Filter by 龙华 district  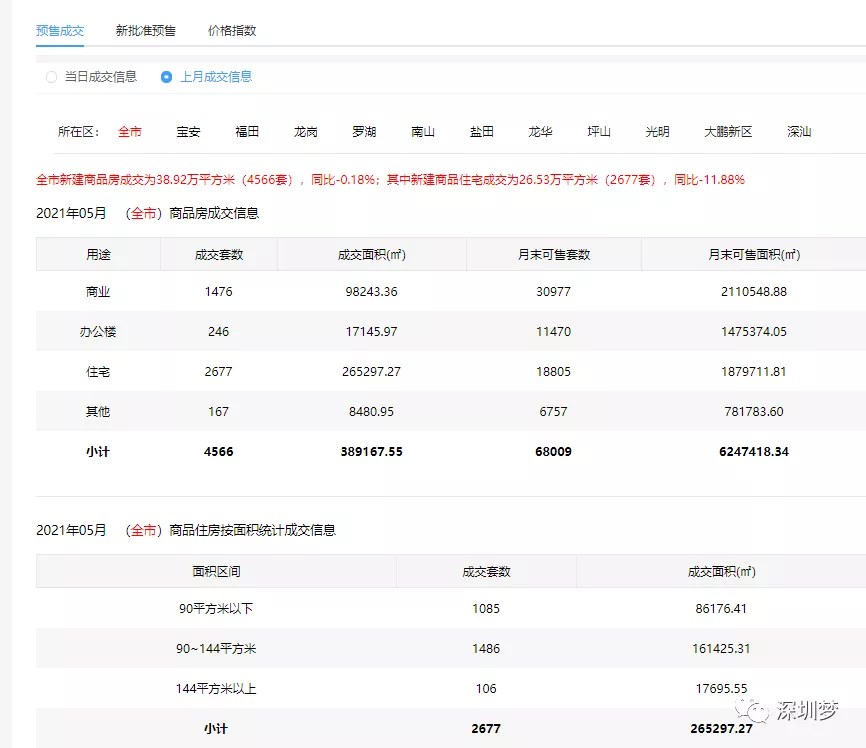point(540,131)
